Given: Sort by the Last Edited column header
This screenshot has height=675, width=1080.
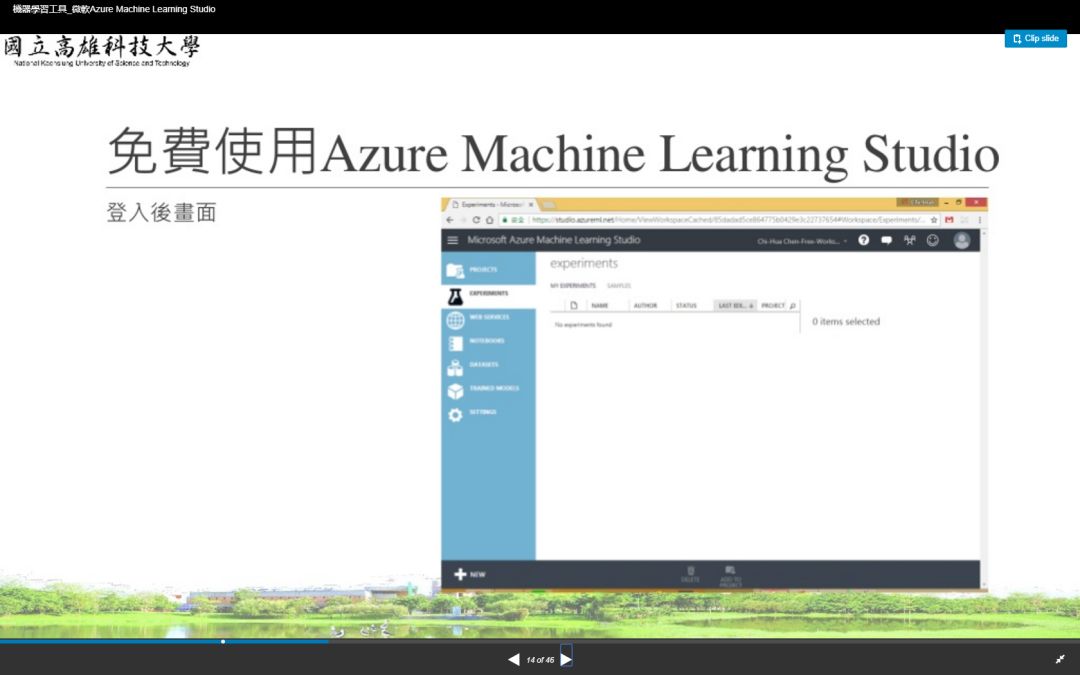Looking at the screenshot, I should tap(735, 305).
